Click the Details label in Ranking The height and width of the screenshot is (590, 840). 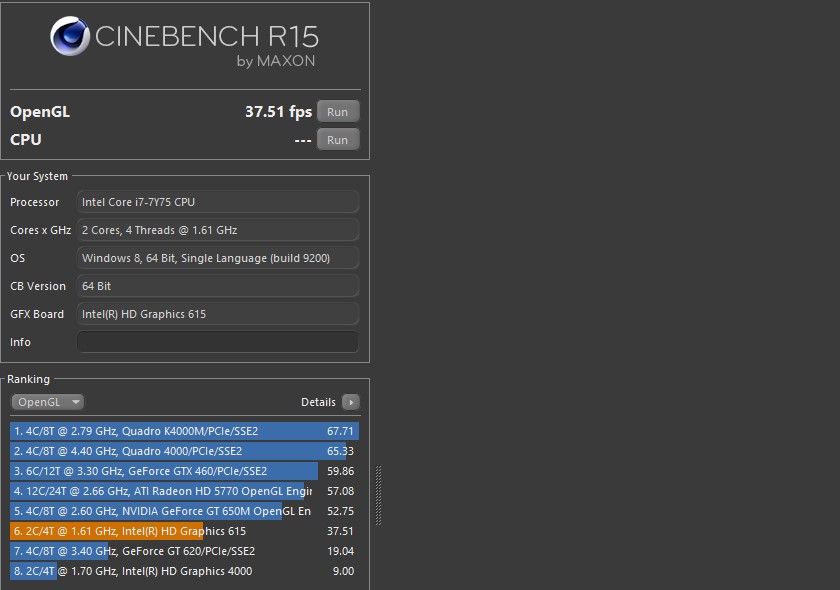tap(318, 402)
